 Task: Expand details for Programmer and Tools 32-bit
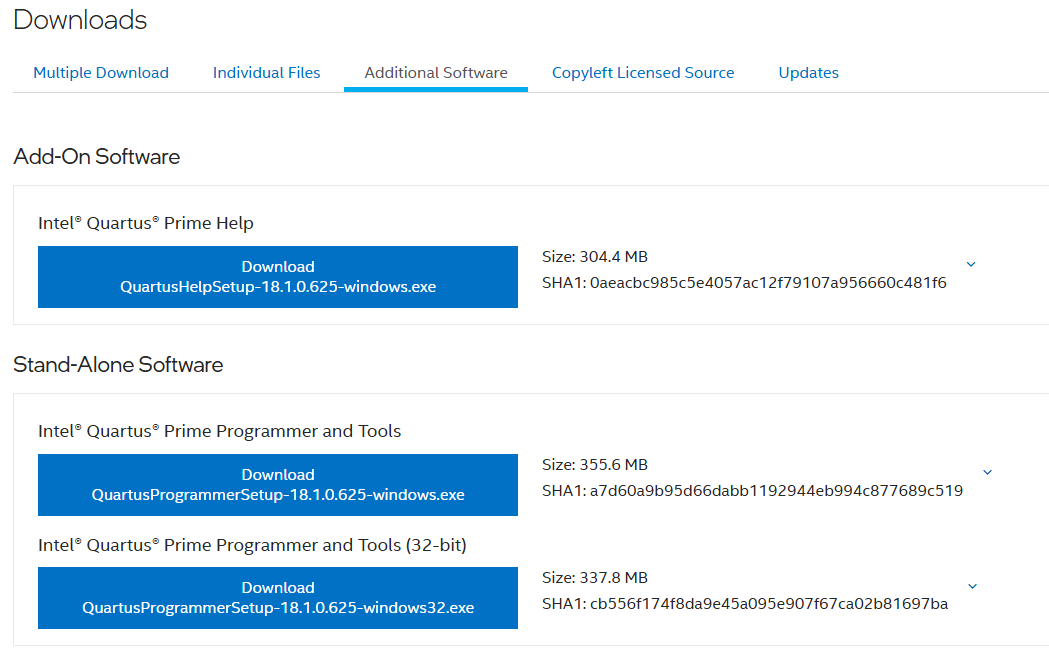coord(973,586)
